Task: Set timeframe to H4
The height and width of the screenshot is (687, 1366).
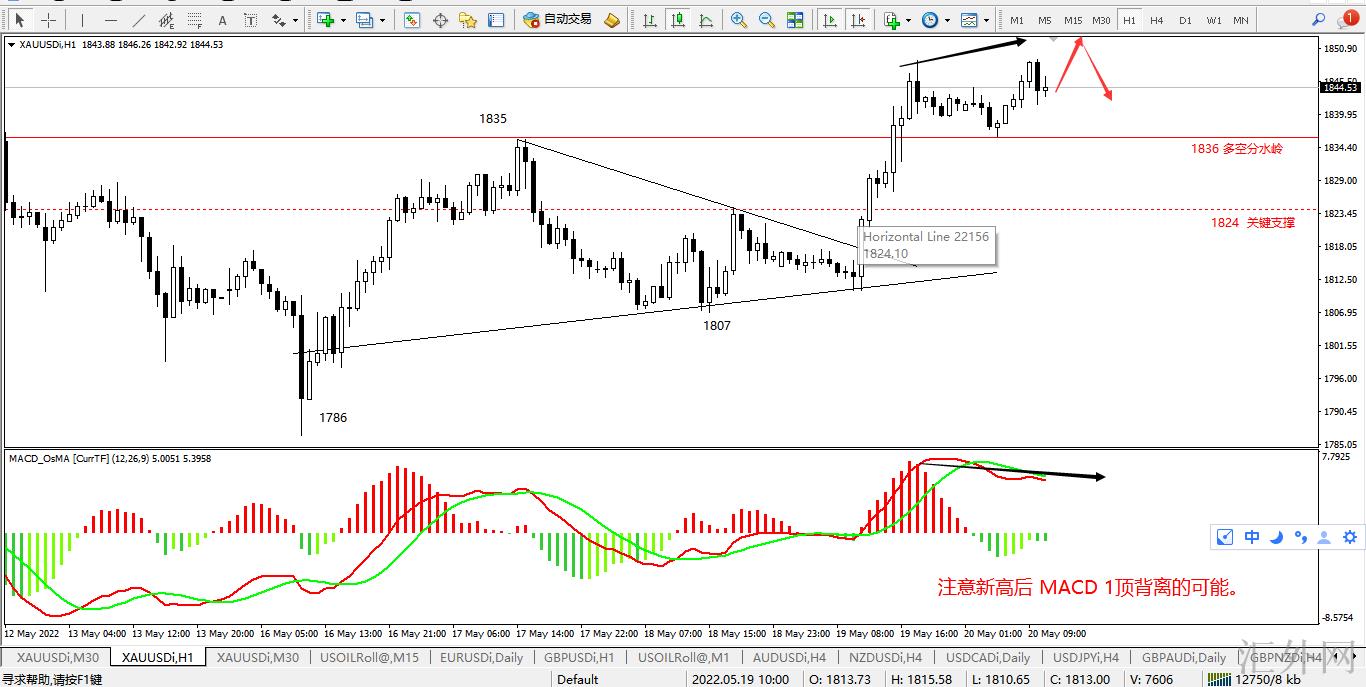Action: 1156,20
